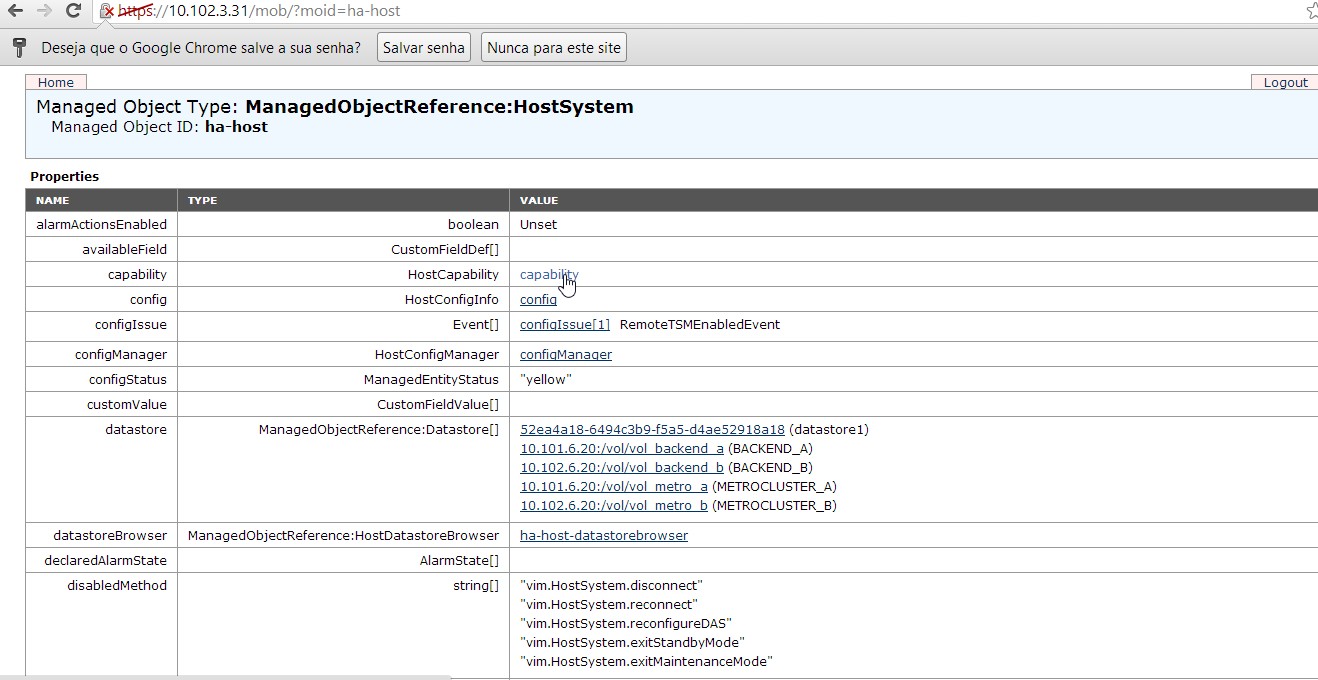This screenshot has width=1318, height=680.
Task: Open the ha-host-datastorebrowser link
Action: (603, 535)
